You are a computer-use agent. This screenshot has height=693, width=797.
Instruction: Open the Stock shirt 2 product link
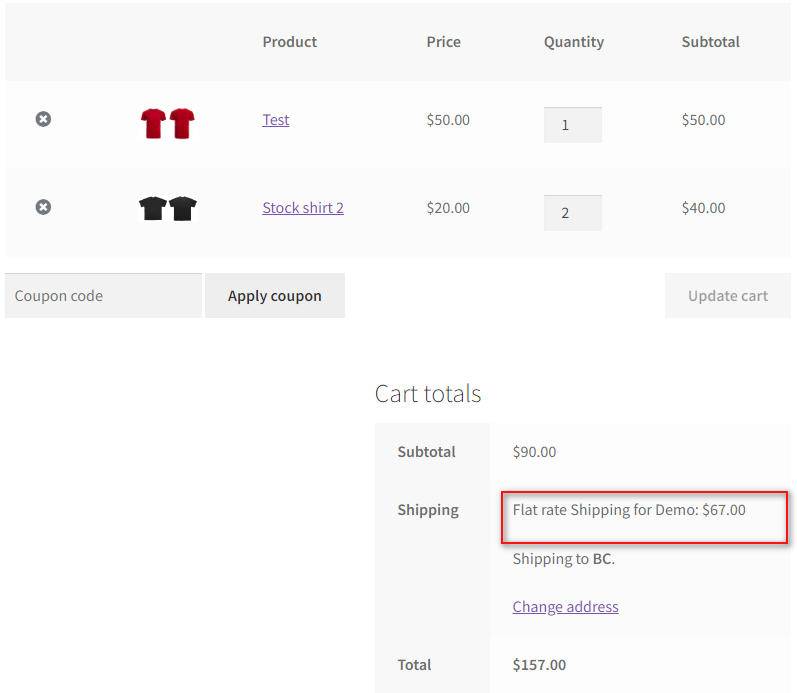[303, 208]
